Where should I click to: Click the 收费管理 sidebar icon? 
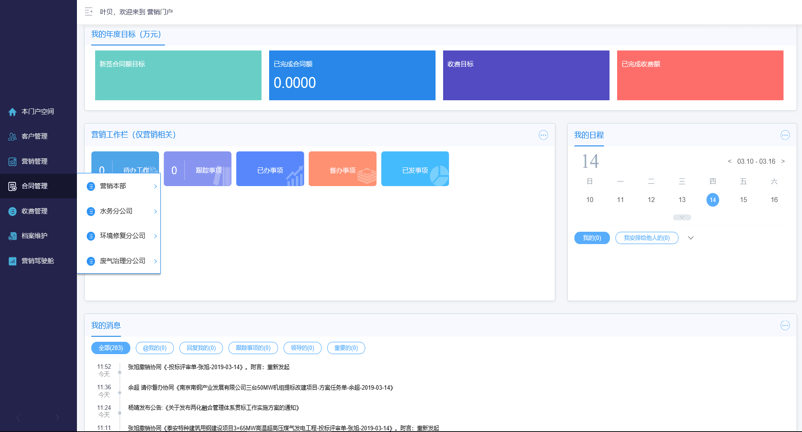[12, 211]
